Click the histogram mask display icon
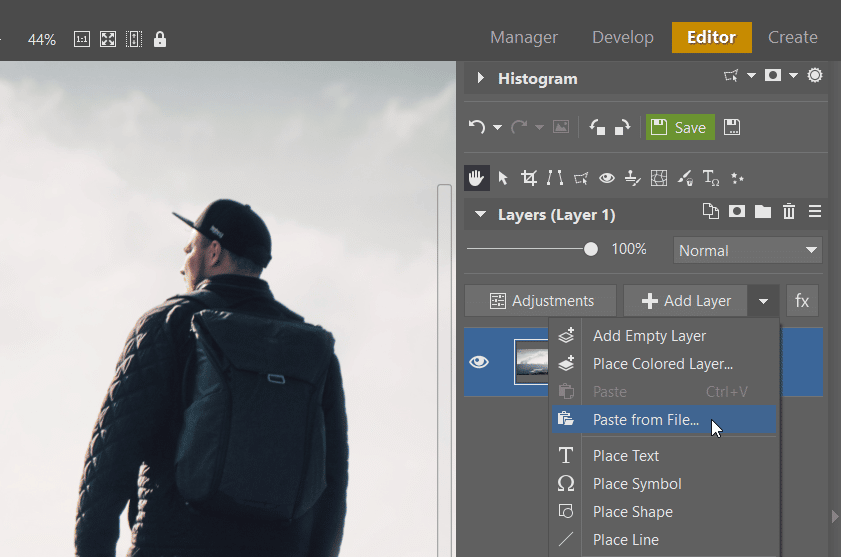 click(x=773, y=75)
